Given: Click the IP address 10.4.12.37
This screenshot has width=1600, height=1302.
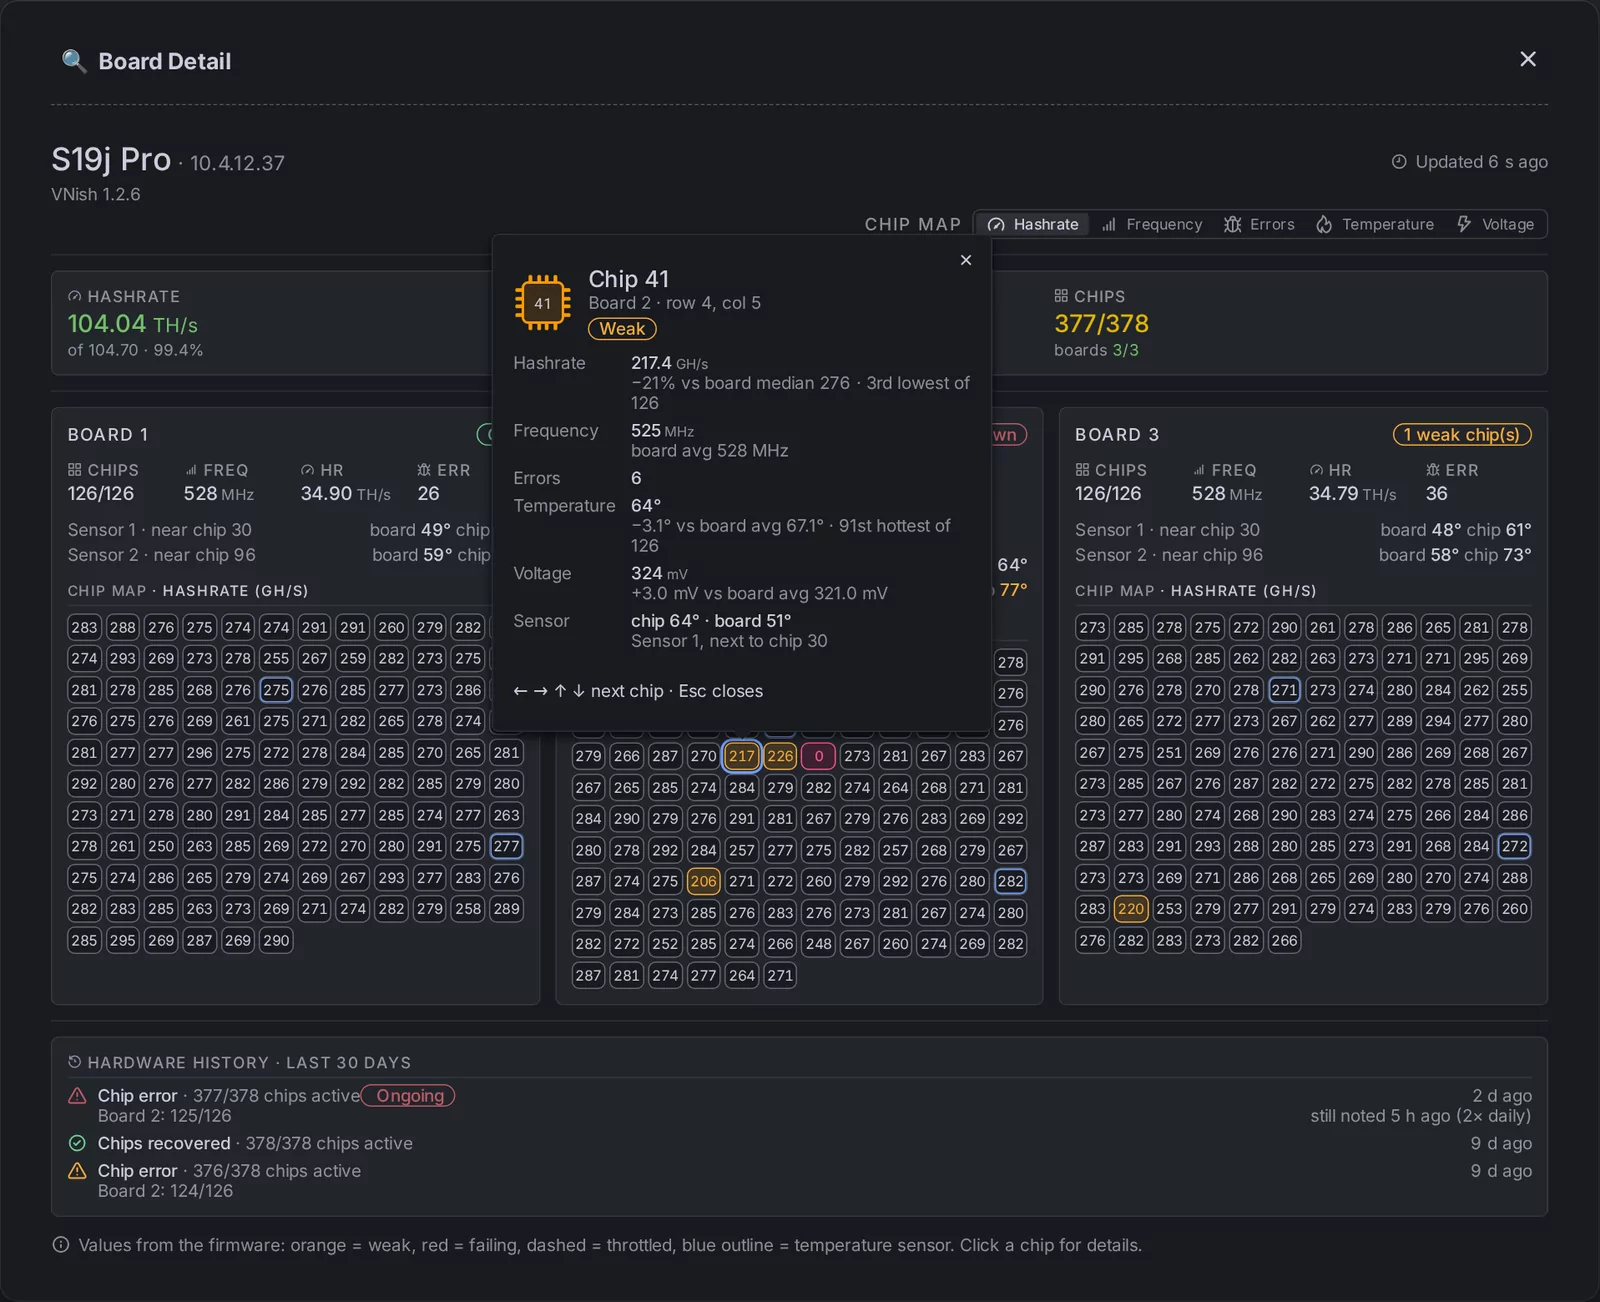Looking at the screenshot, I should click(237, 163).
